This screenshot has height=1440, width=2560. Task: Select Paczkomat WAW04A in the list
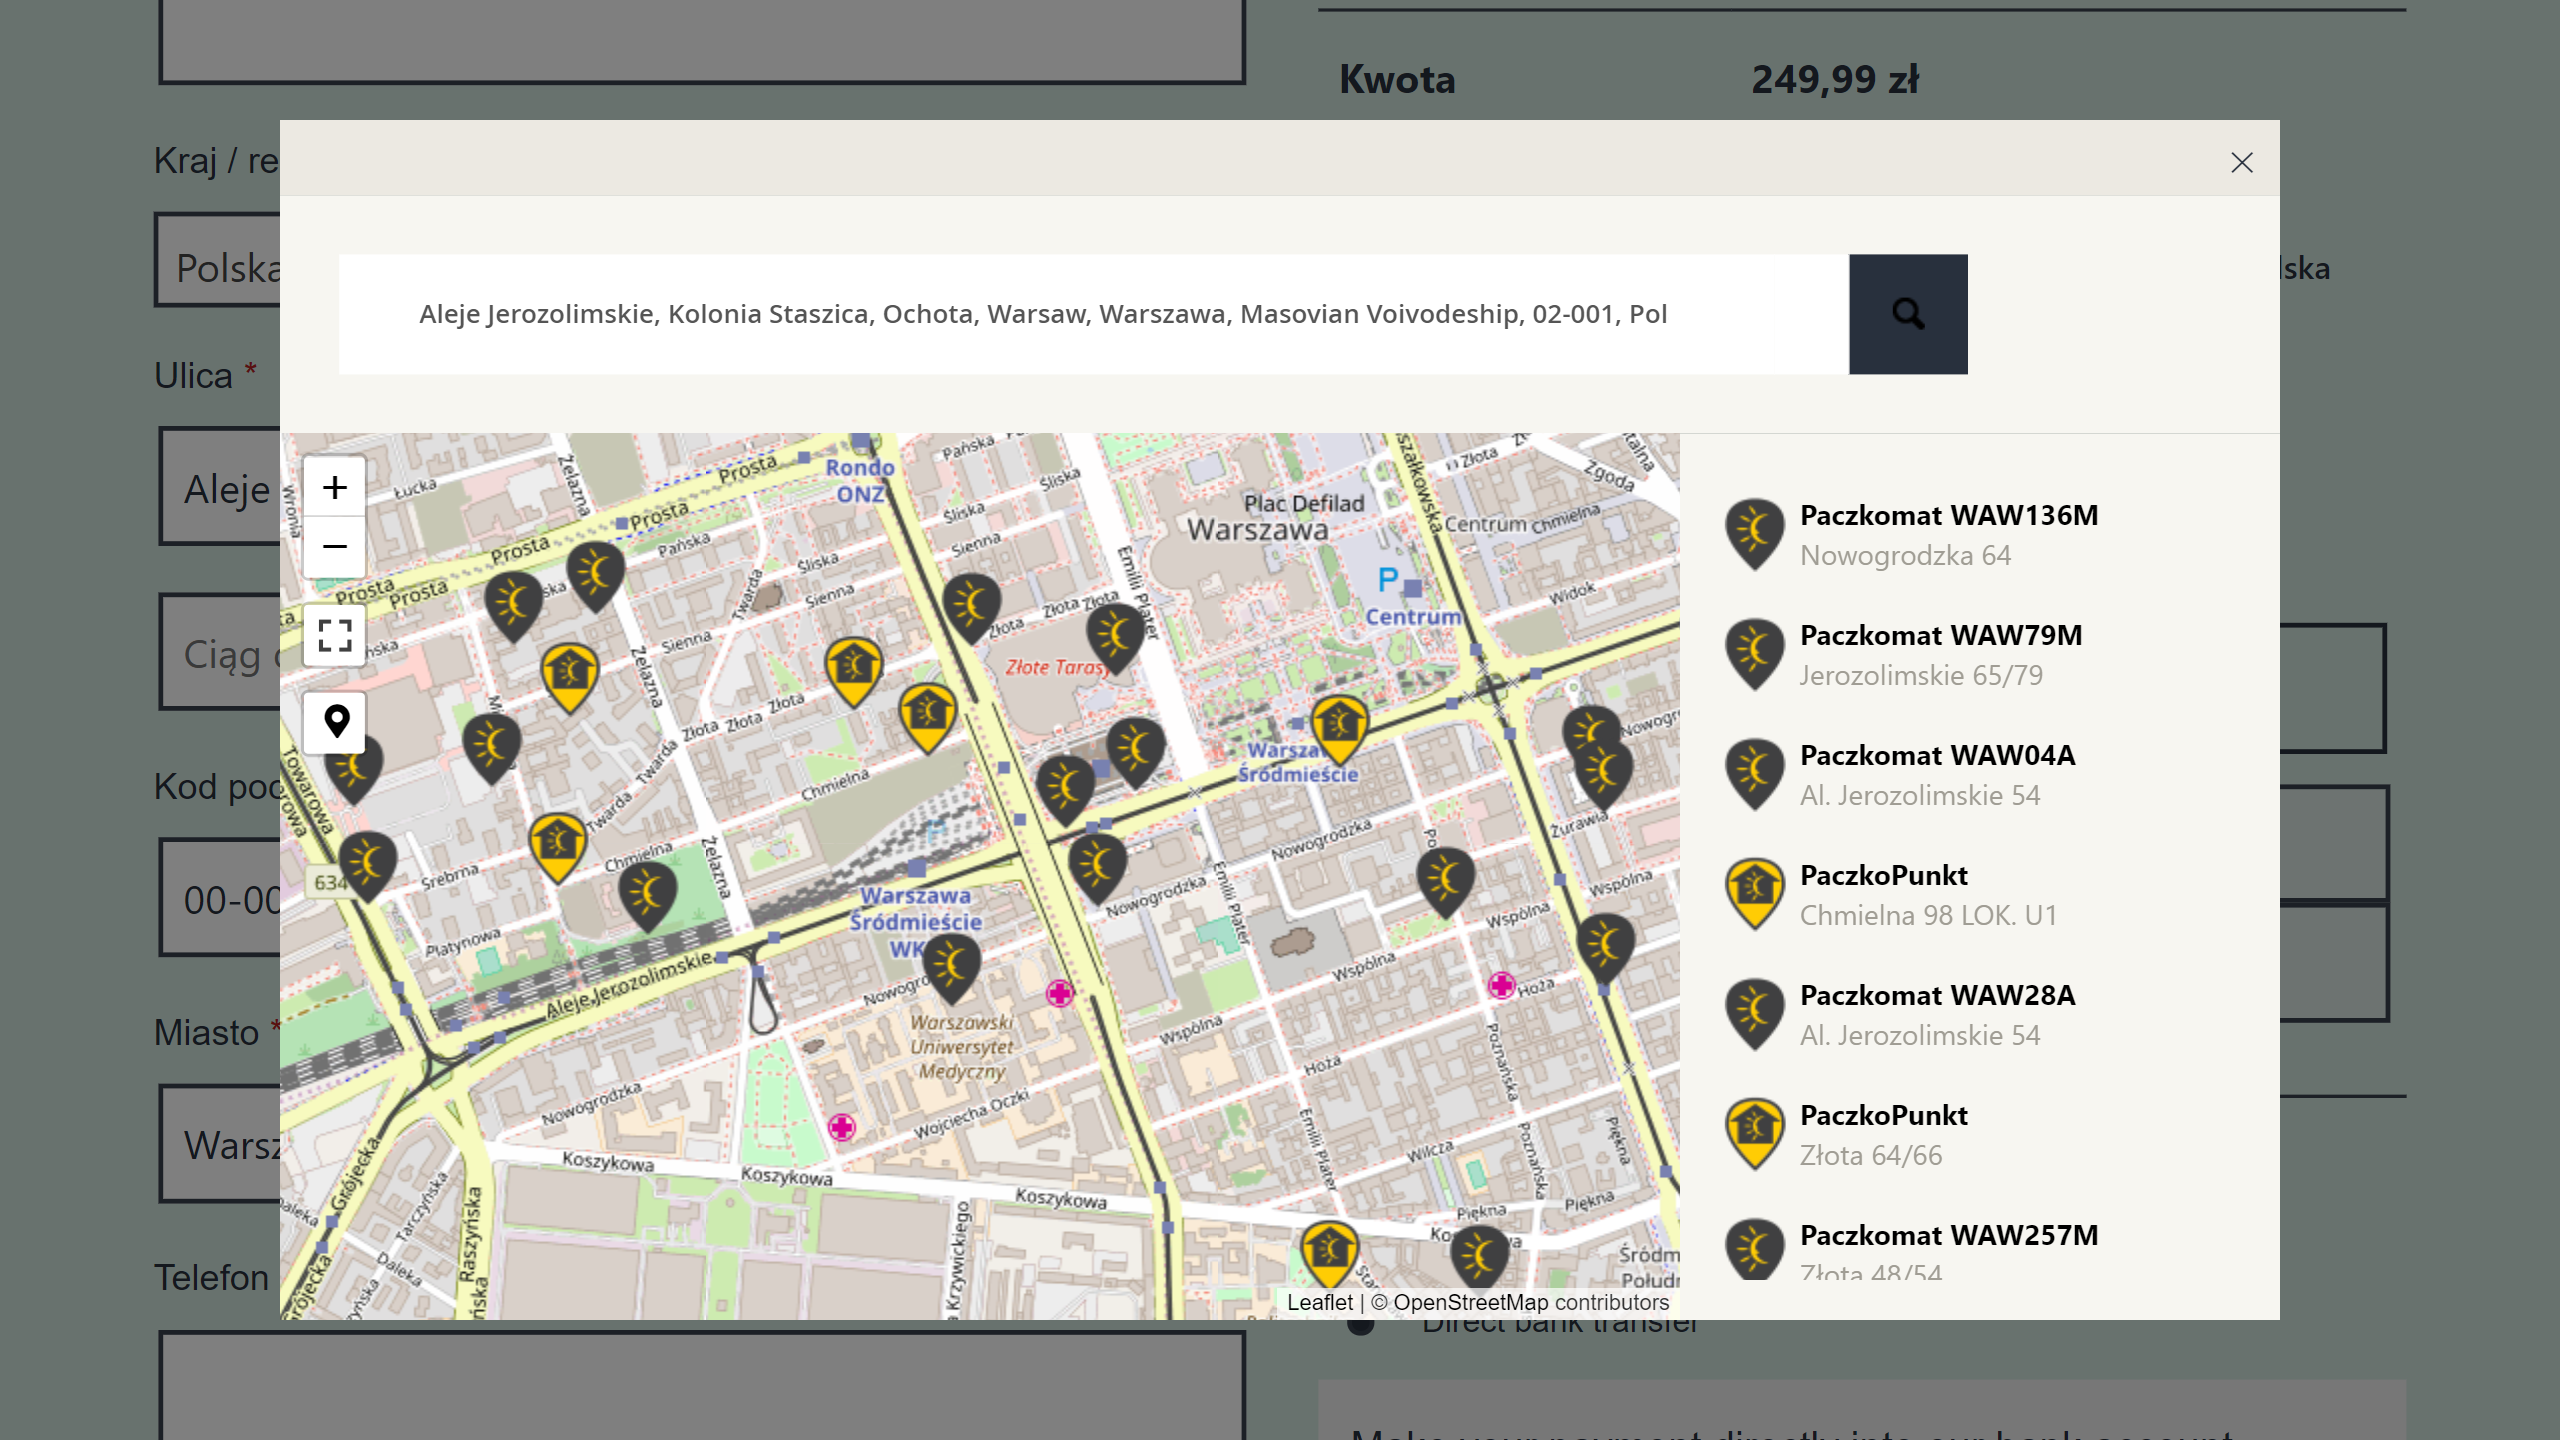[1980, 775]
